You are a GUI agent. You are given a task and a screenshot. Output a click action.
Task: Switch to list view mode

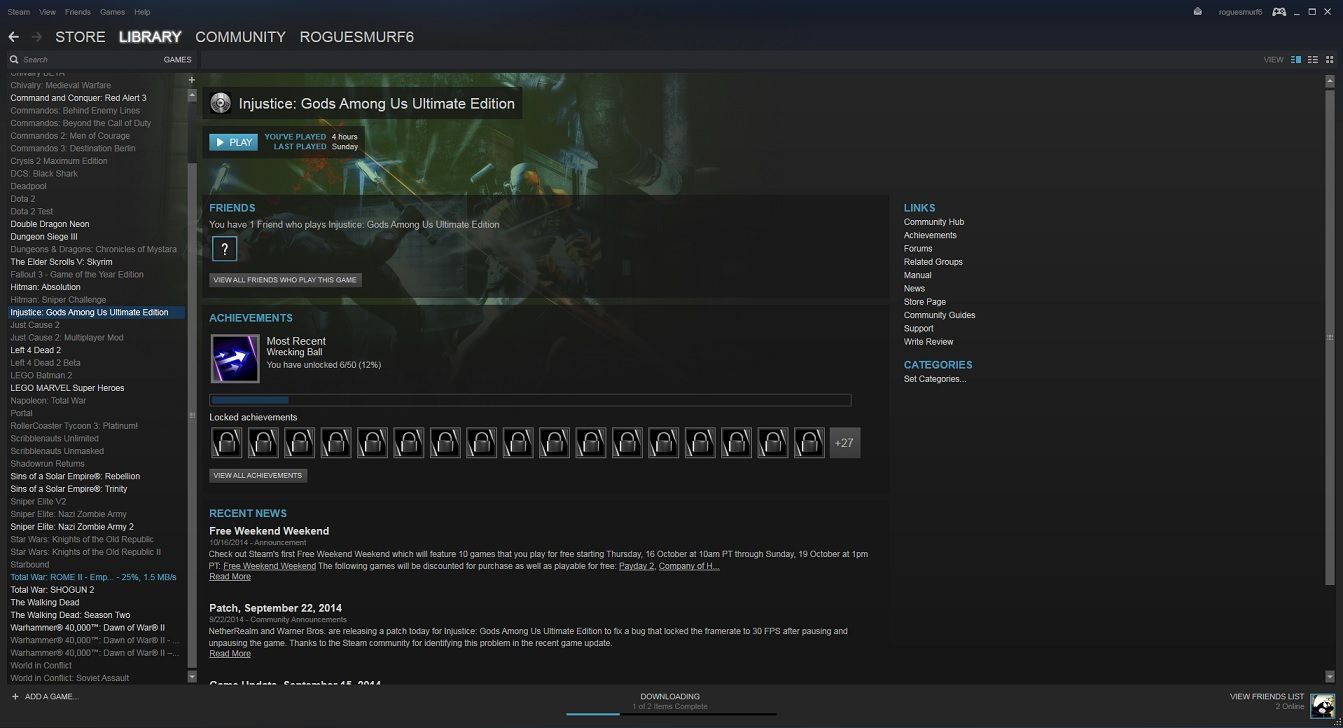[1313, 60]
